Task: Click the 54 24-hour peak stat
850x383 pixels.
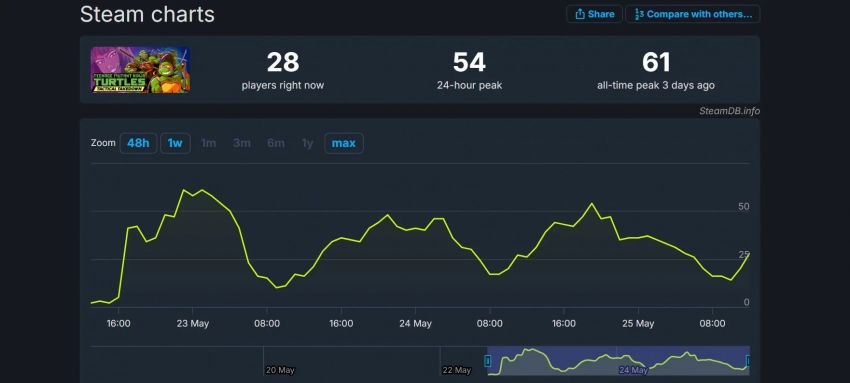Action: coord(469,70)
